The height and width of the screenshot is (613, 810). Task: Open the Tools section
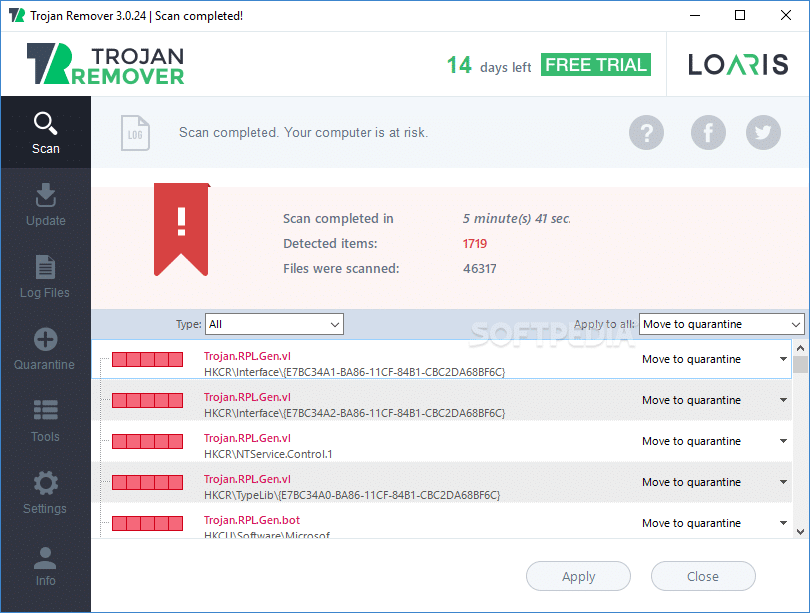(45, 421)
